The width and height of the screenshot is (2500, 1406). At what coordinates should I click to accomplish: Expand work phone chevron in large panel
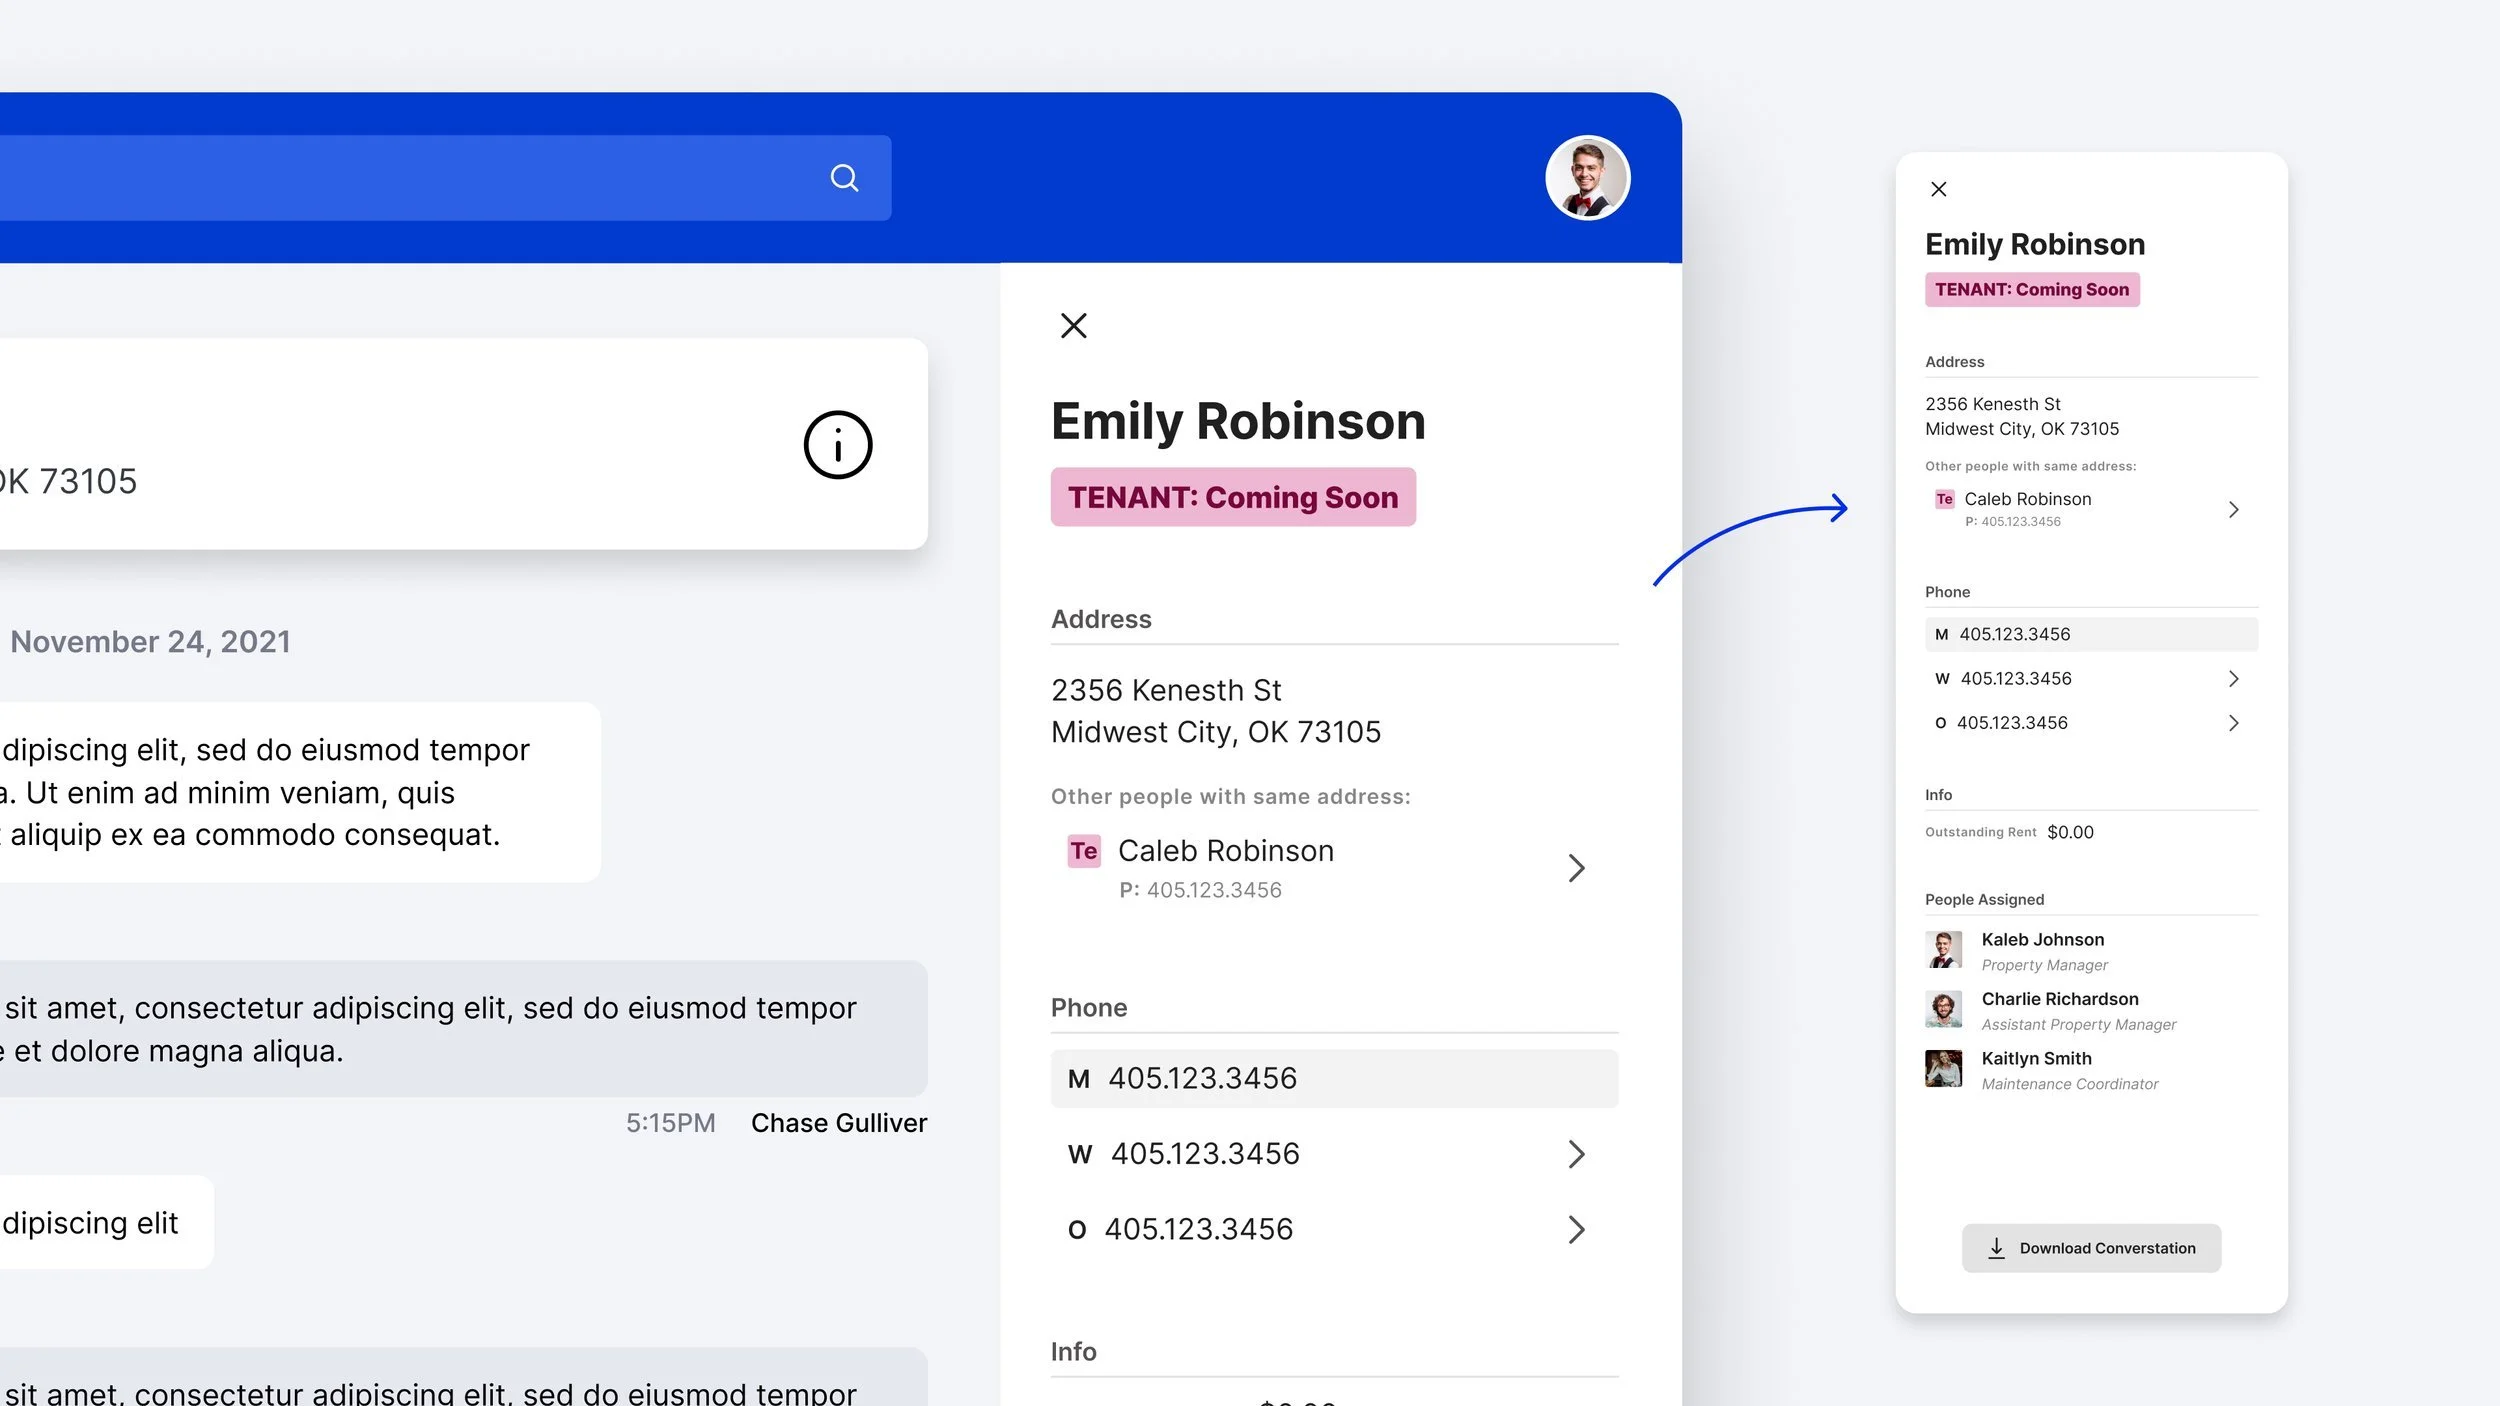(x=1576, y=1154)
